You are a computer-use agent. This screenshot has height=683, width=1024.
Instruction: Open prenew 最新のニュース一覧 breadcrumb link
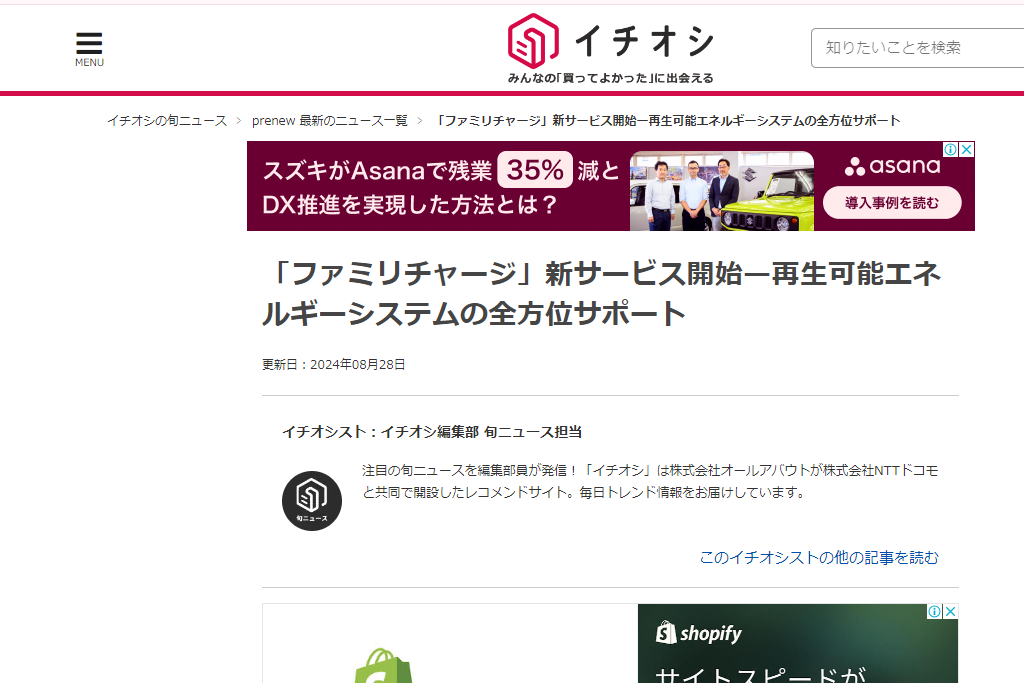click(330, 121)
